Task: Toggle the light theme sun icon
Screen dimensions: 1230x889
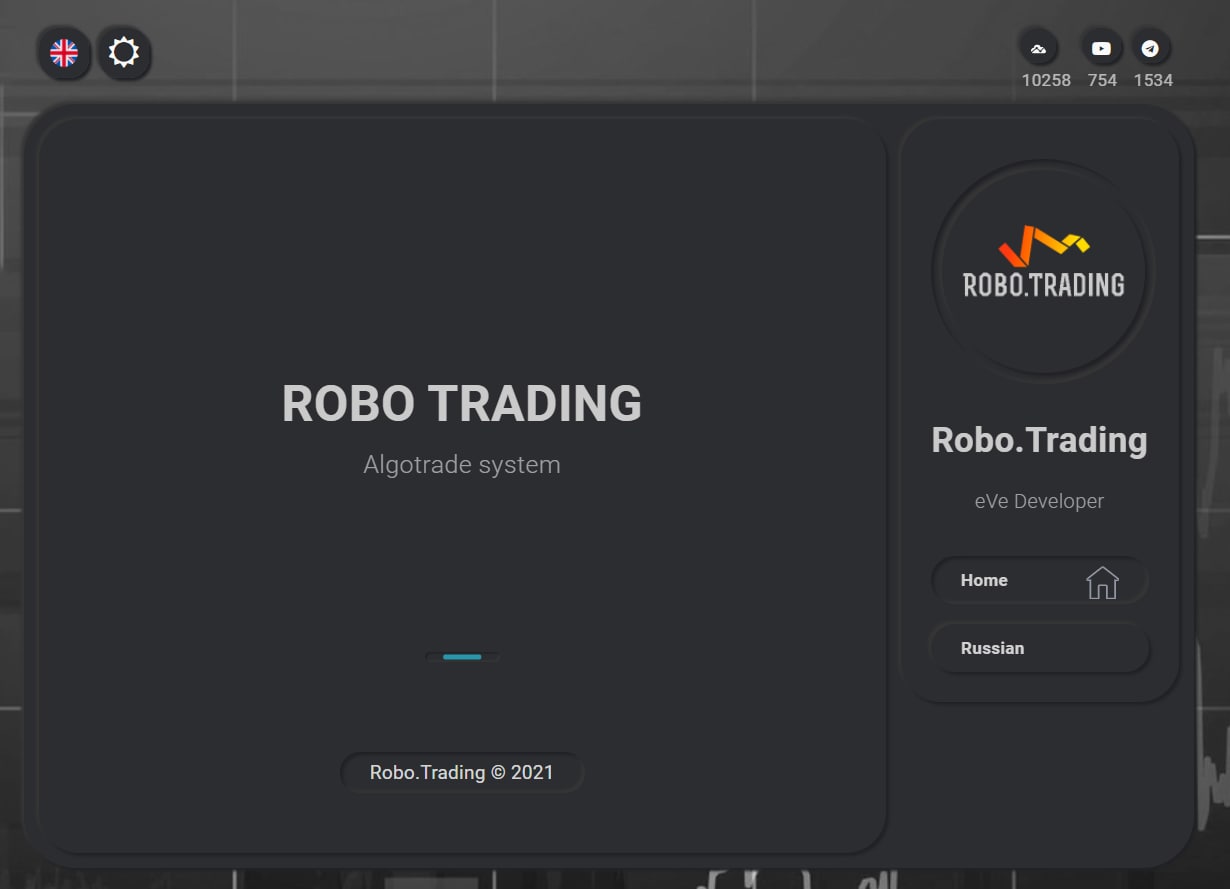Action: tap(124, 53)
